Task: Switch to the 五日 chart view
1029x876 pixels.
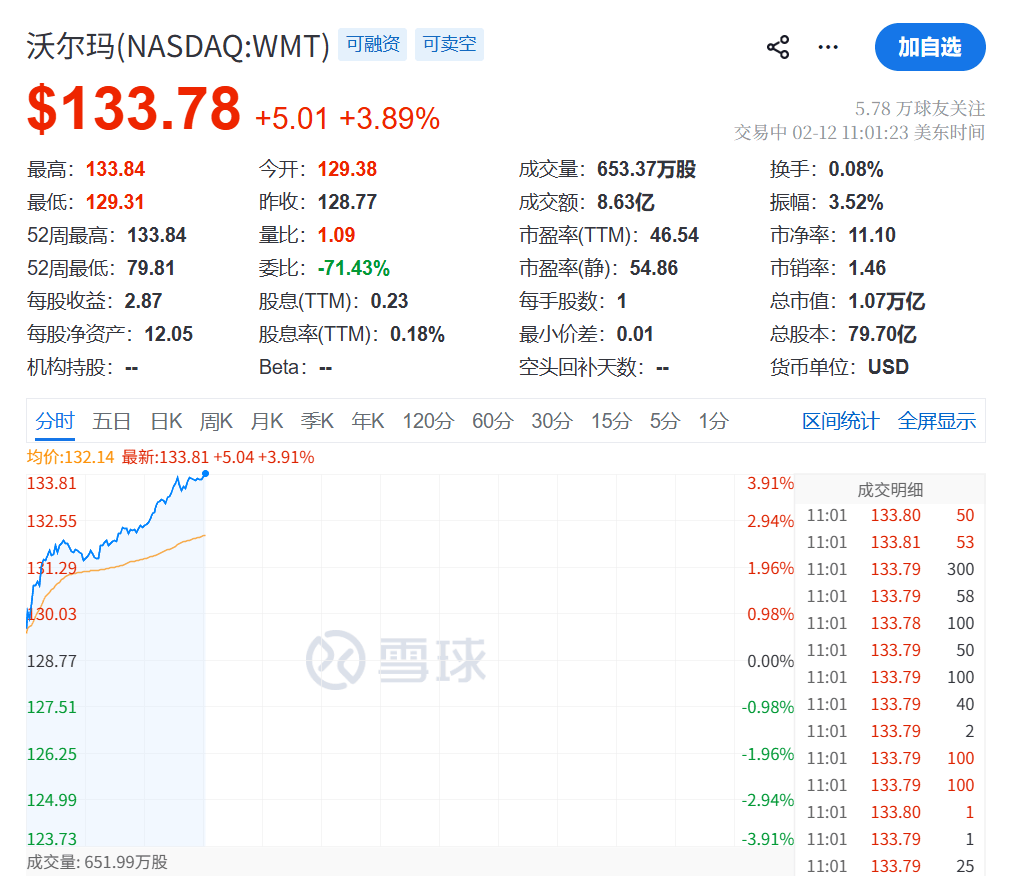Action: click(111, 421)
